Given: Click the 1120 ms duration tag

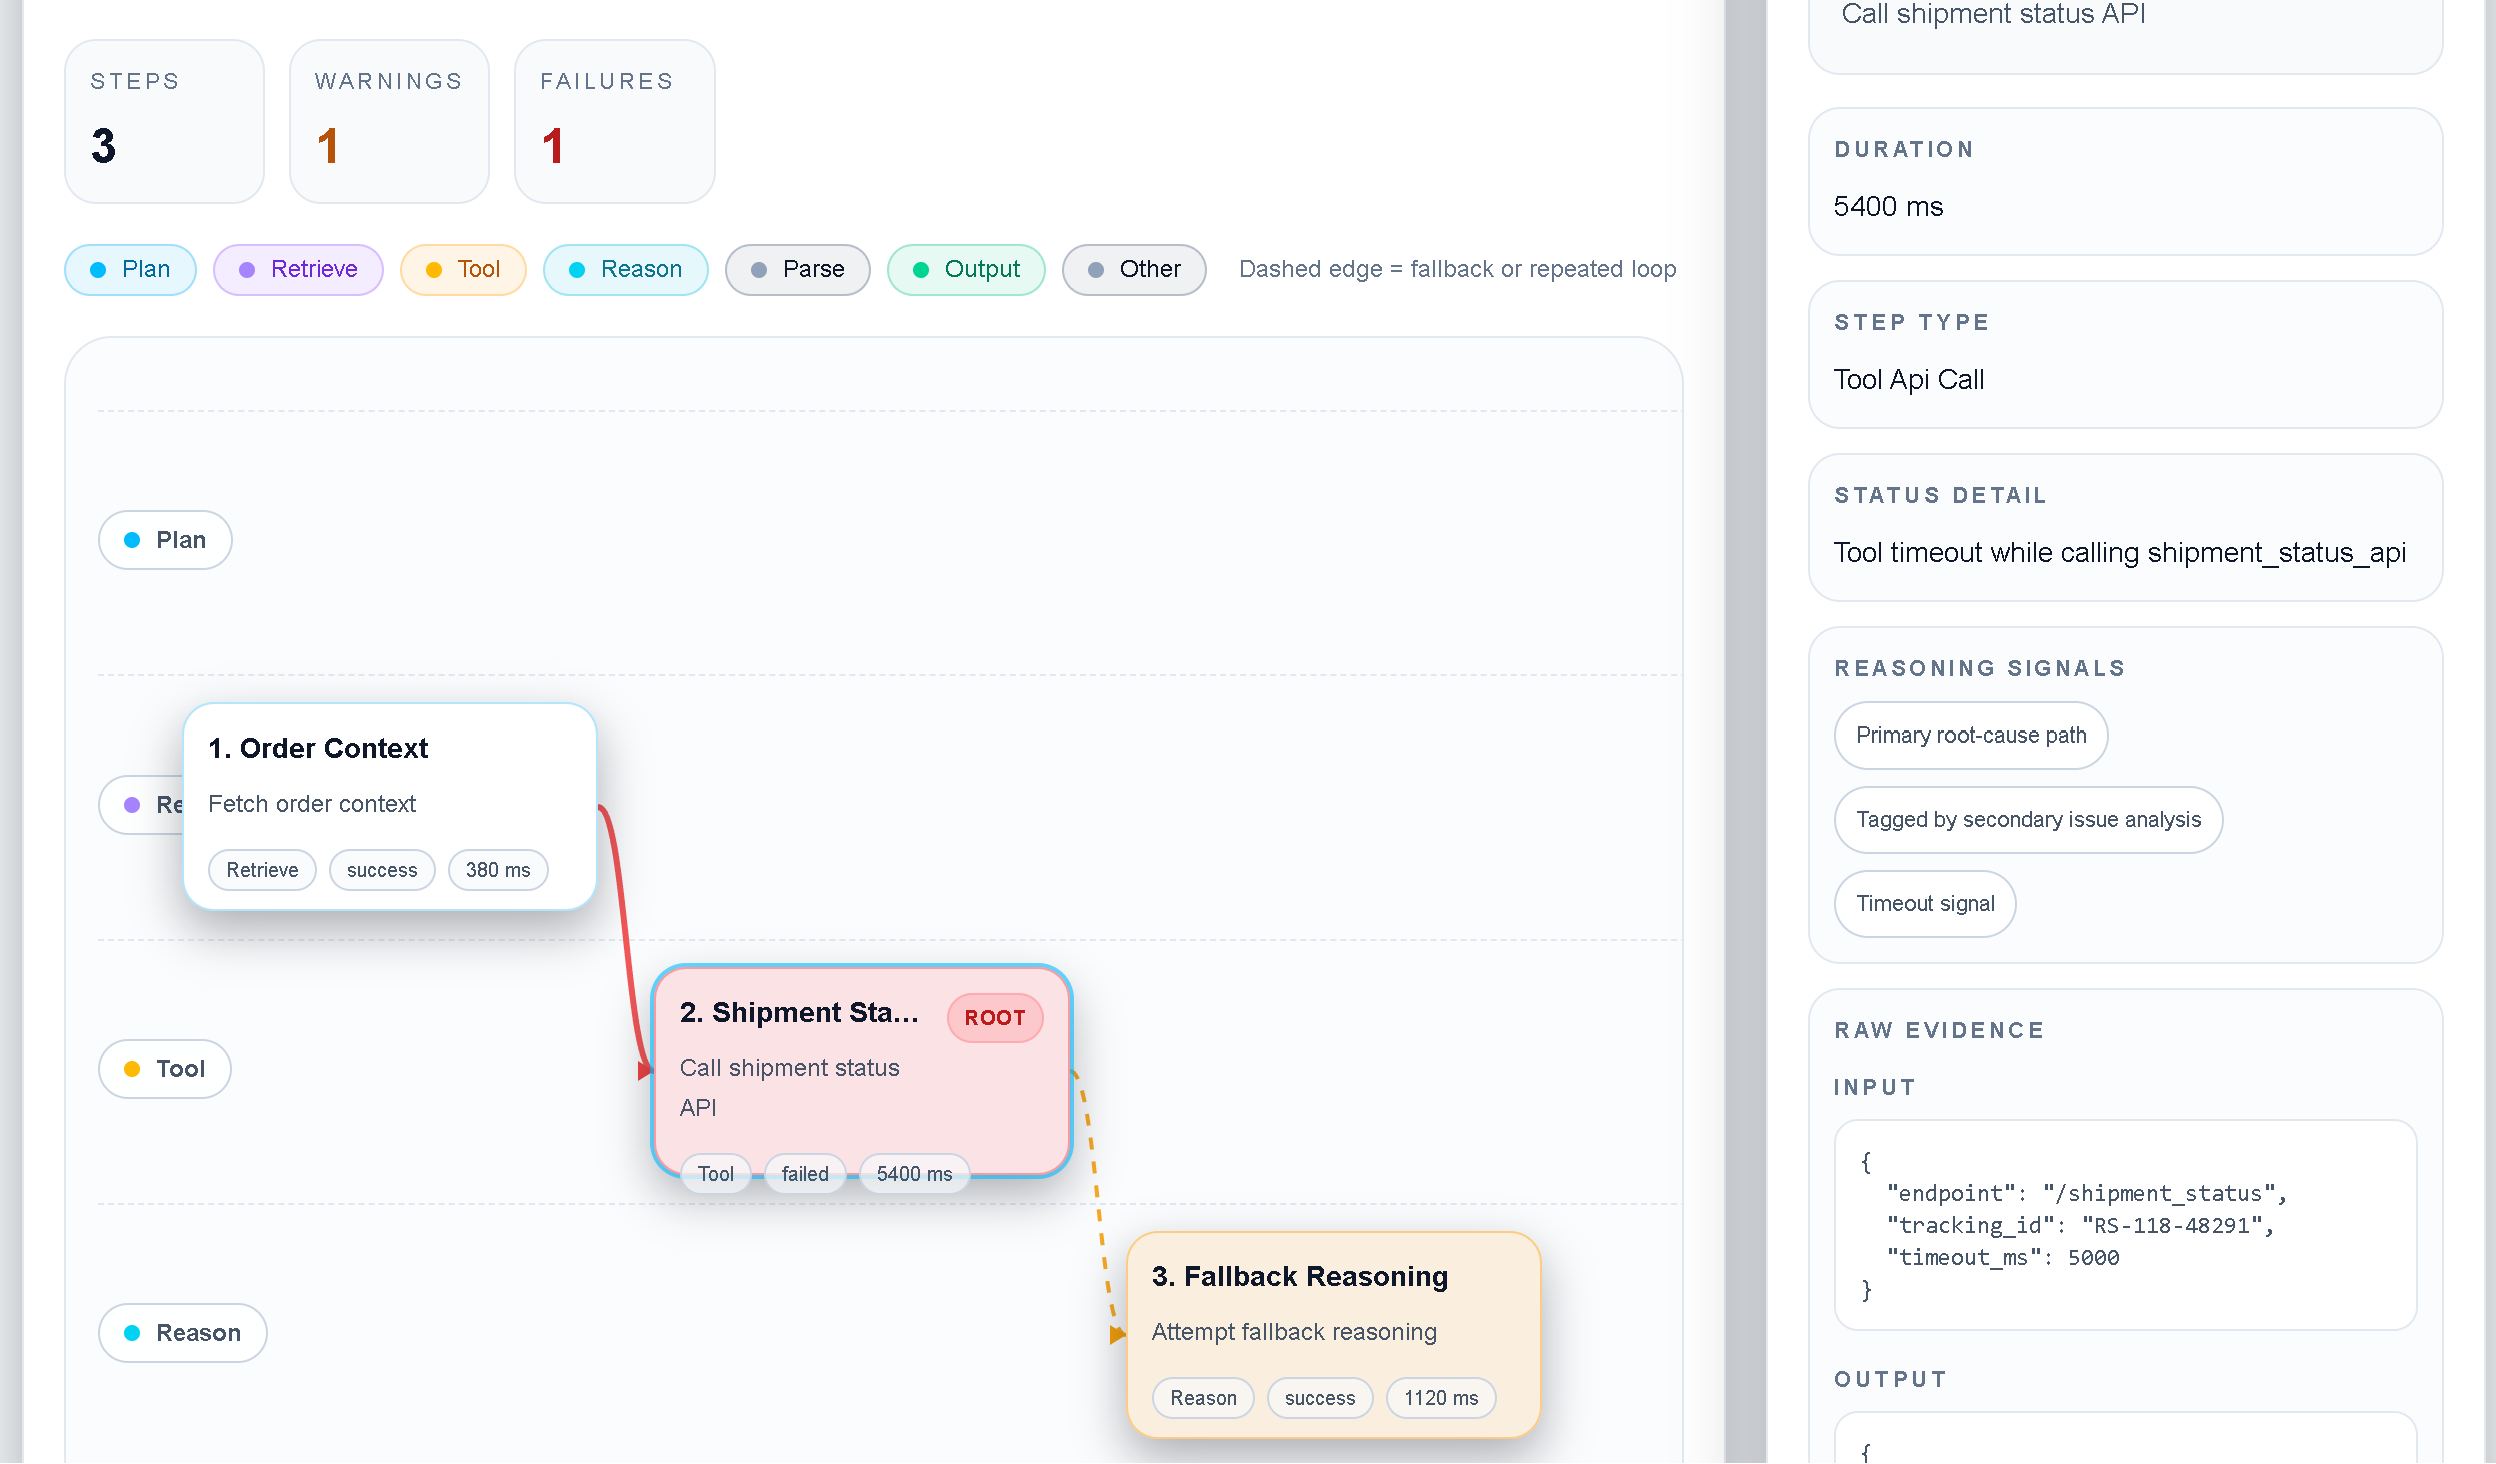Looking at the screenshot, I should [x=1441, y=1398].
